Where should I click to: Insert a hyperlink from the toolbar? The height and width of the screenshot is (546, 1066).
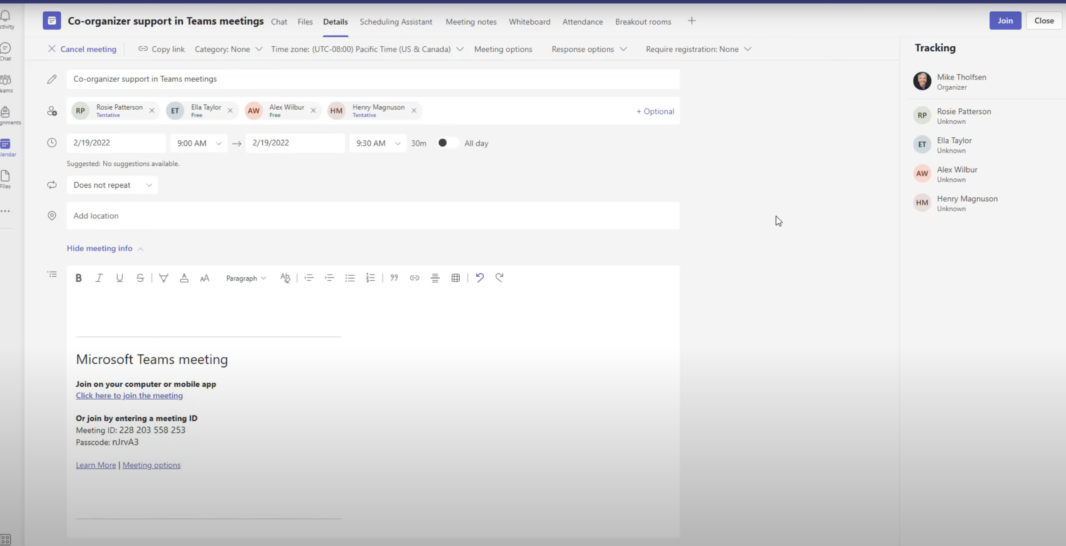click(x=415, y=278)
